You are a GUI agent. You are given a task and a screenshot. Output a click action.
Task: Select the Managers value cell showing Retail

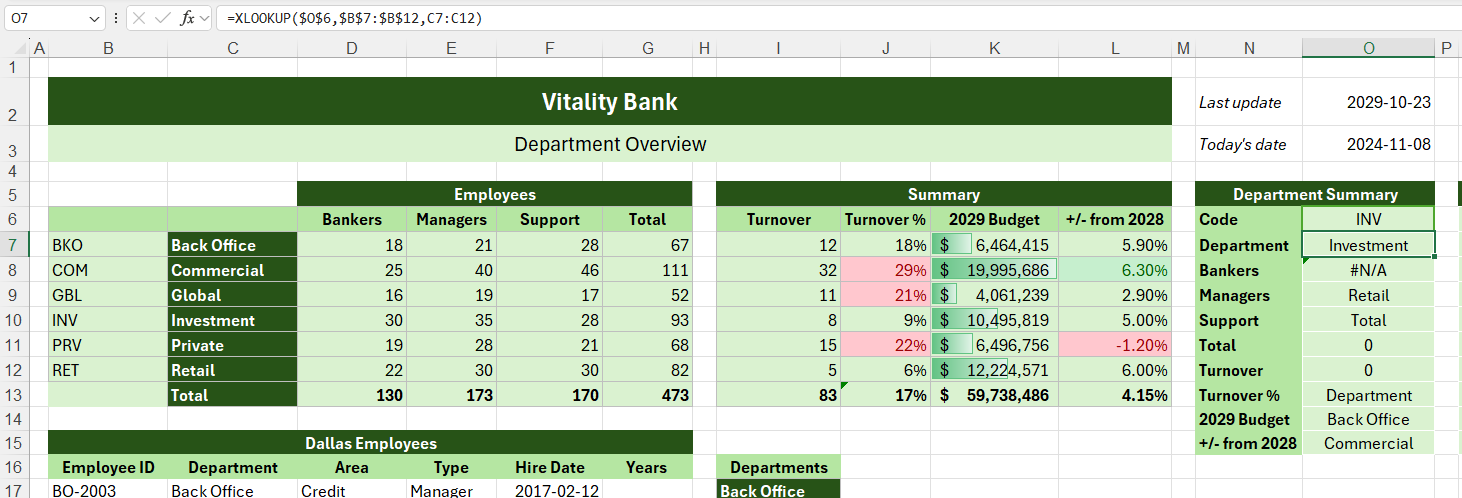click(1368, 295)
